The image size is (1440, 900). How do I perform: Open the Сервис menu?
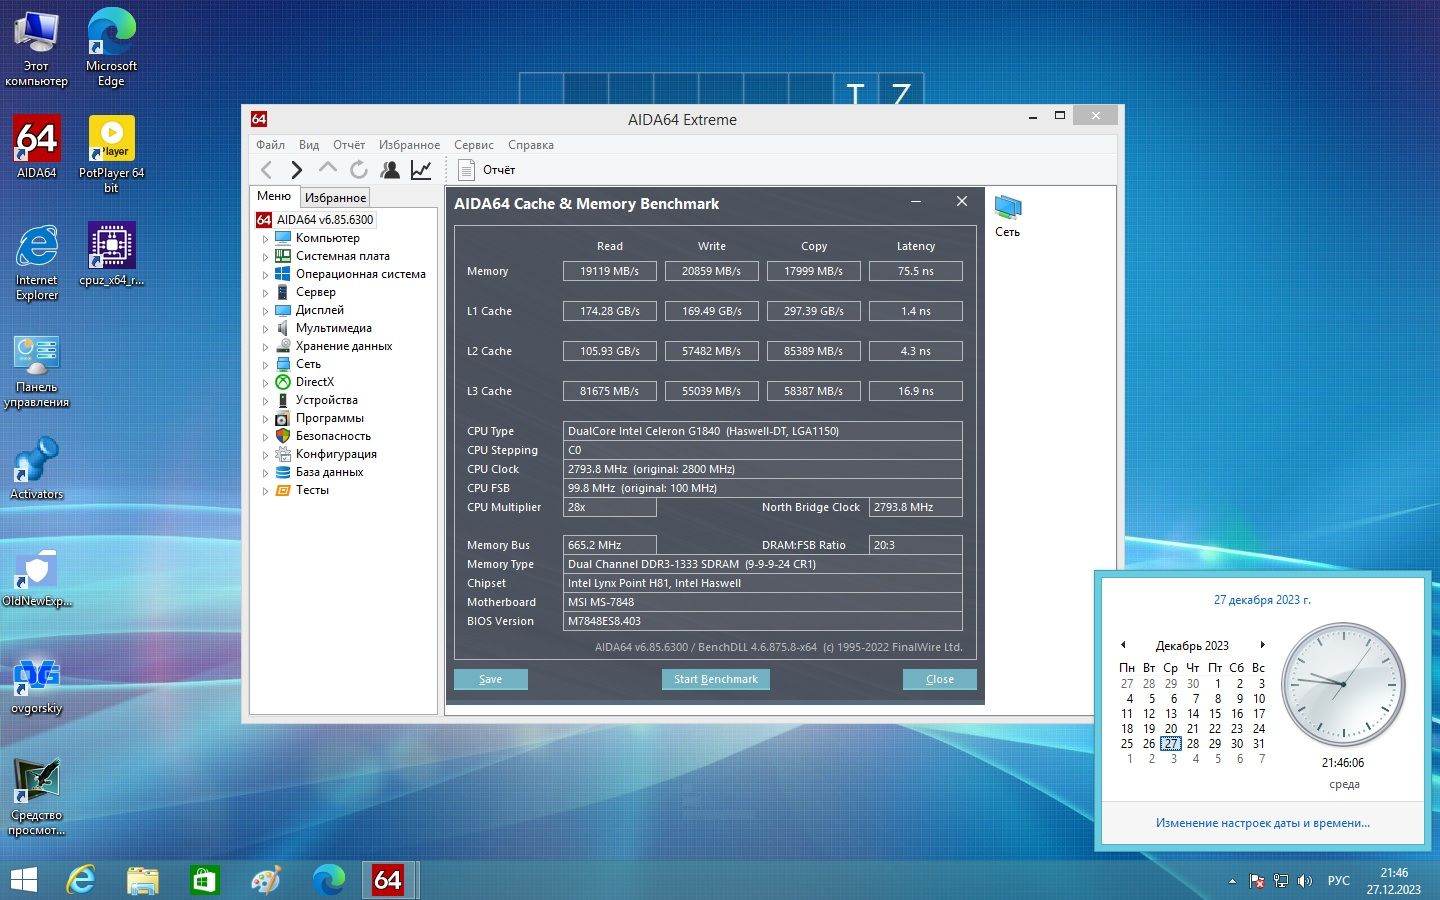[x=473, y=145]
